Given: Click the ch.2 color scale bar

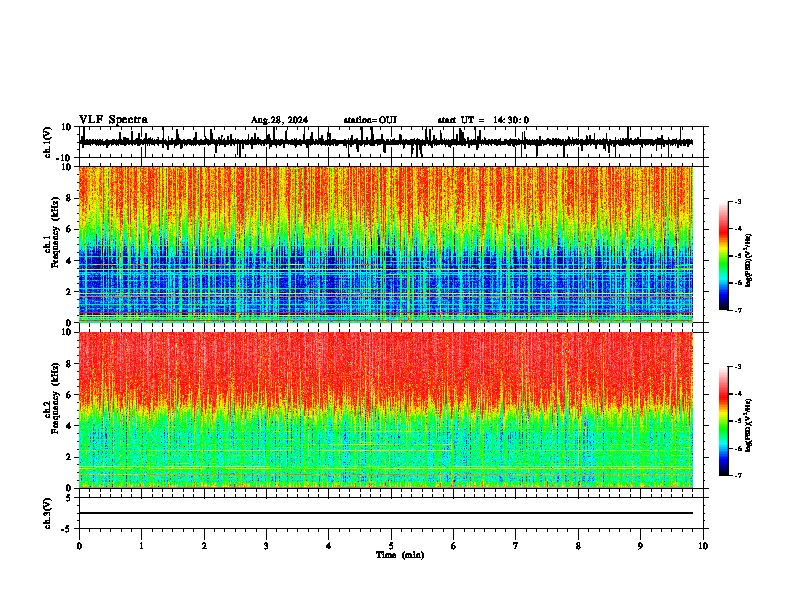Looking at the screenshot, I should [x=723, y=421].
